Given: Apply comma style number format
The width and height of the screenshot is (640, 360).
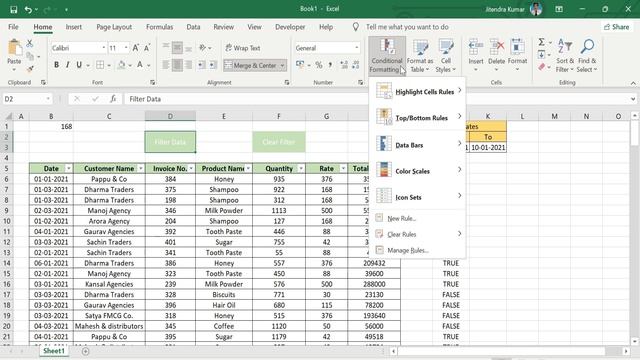Looking at the screenshot, I should 330,65.
